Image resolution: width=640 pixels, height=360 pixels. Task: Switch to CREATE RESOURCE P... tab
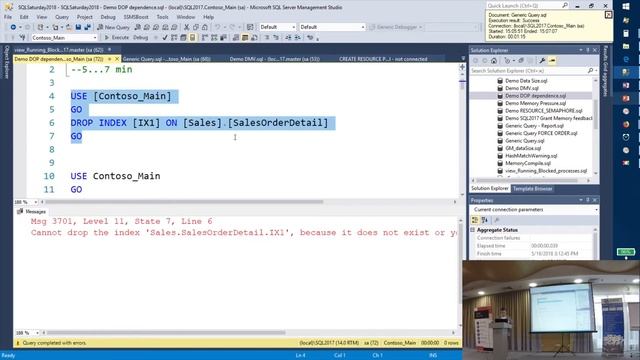pyautogui.click(x=383, y=59)
